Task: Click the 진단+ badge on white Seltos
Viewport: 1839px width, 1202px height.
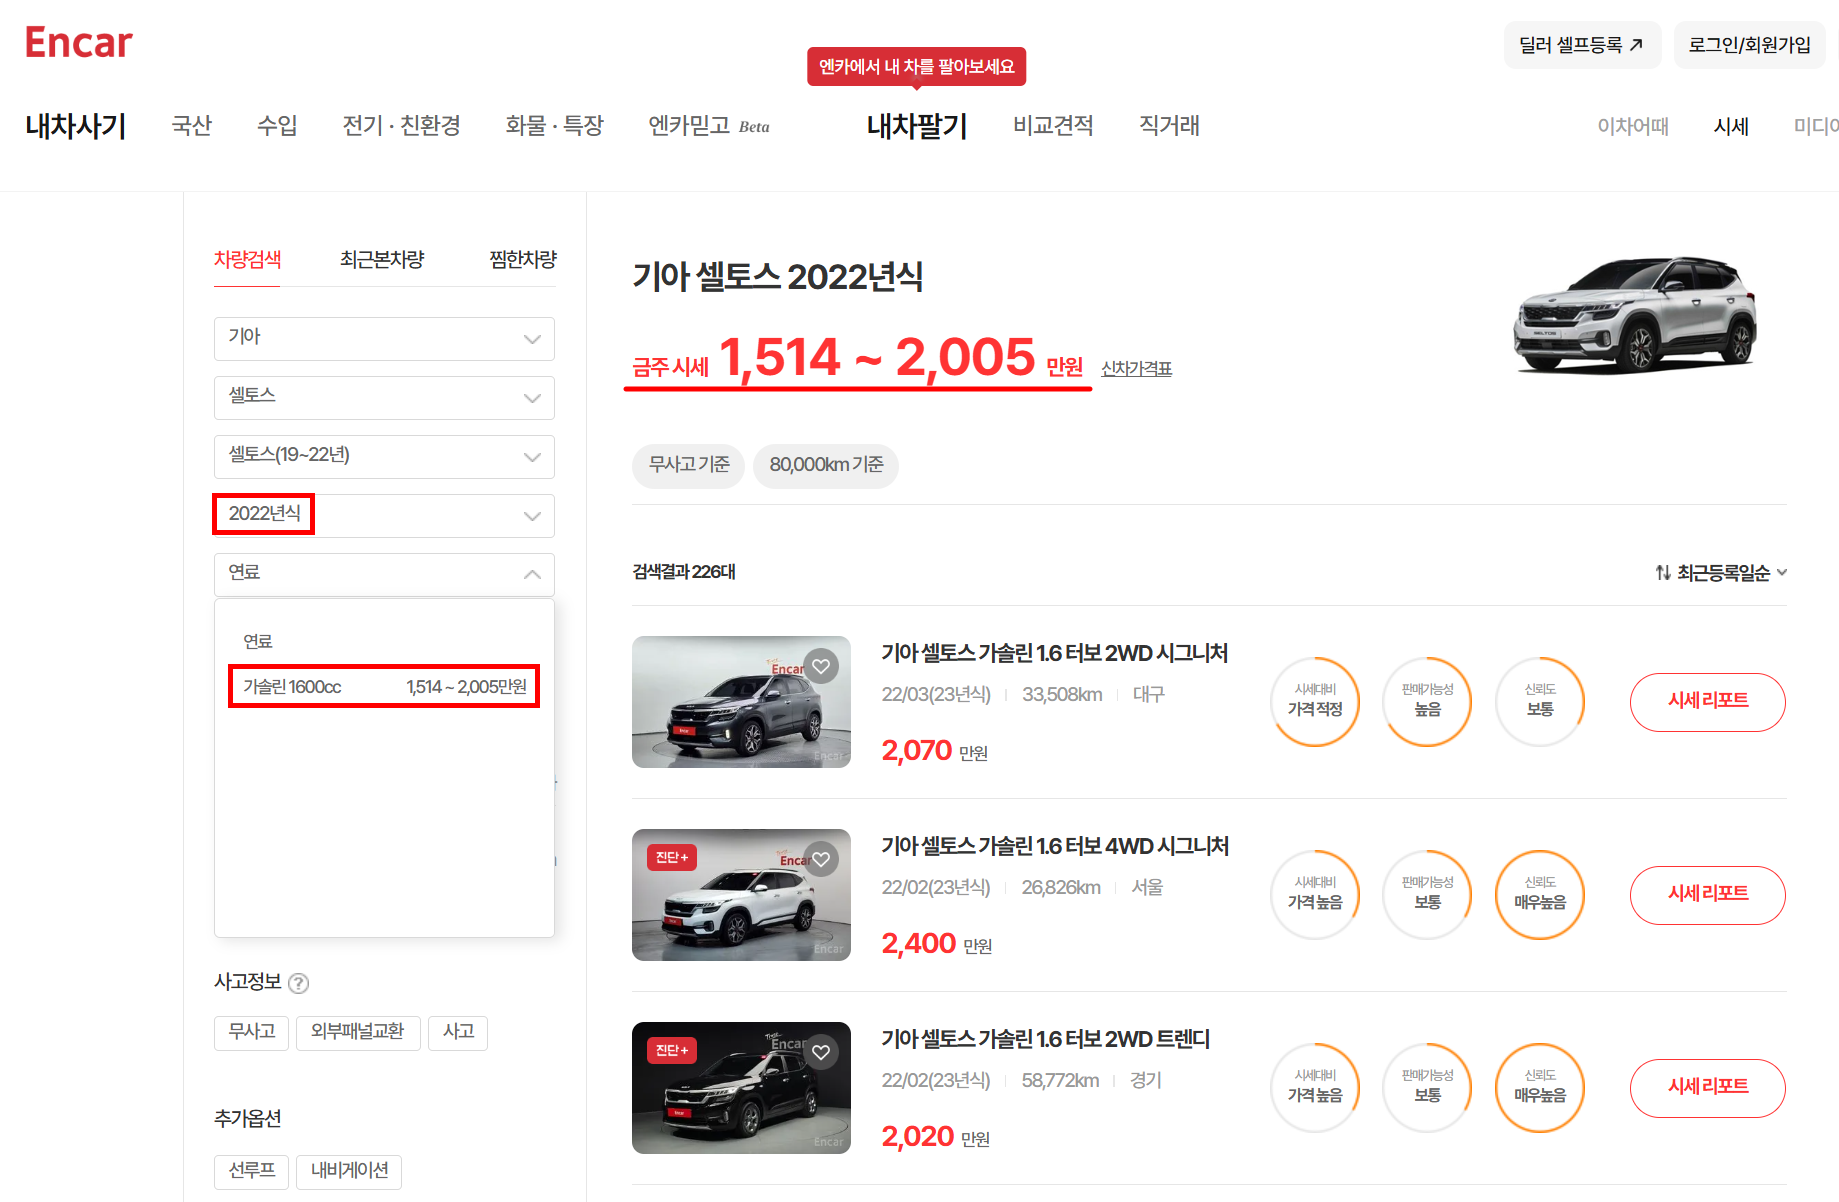Action: (672, 857)
